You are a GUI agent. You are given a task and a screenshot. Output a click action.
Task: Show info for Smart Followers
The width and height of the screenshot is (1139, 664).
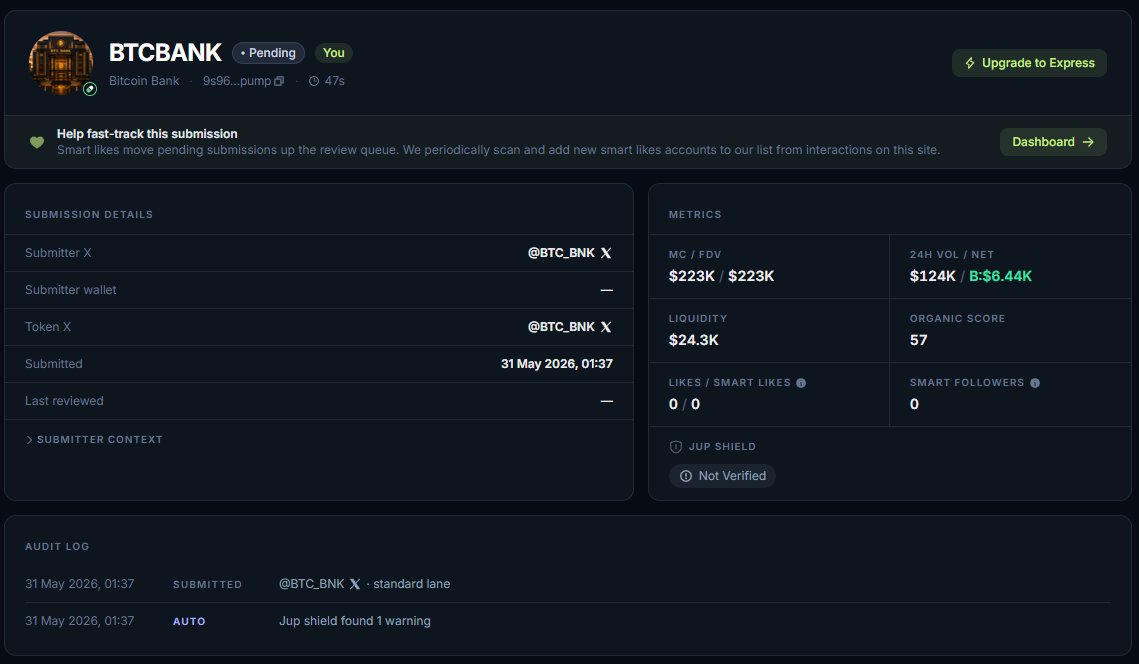point(1034,383)
